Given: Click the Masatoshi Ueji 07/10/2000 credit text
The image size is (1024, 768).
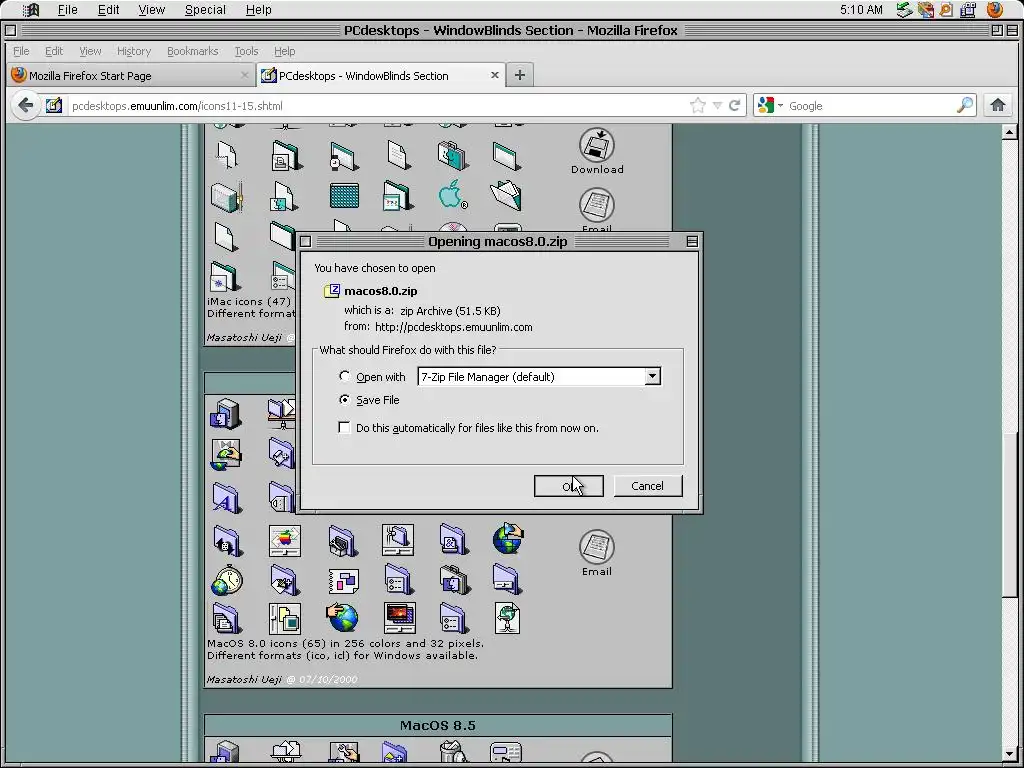Looking at the screenshot, I should coord(282,679).
